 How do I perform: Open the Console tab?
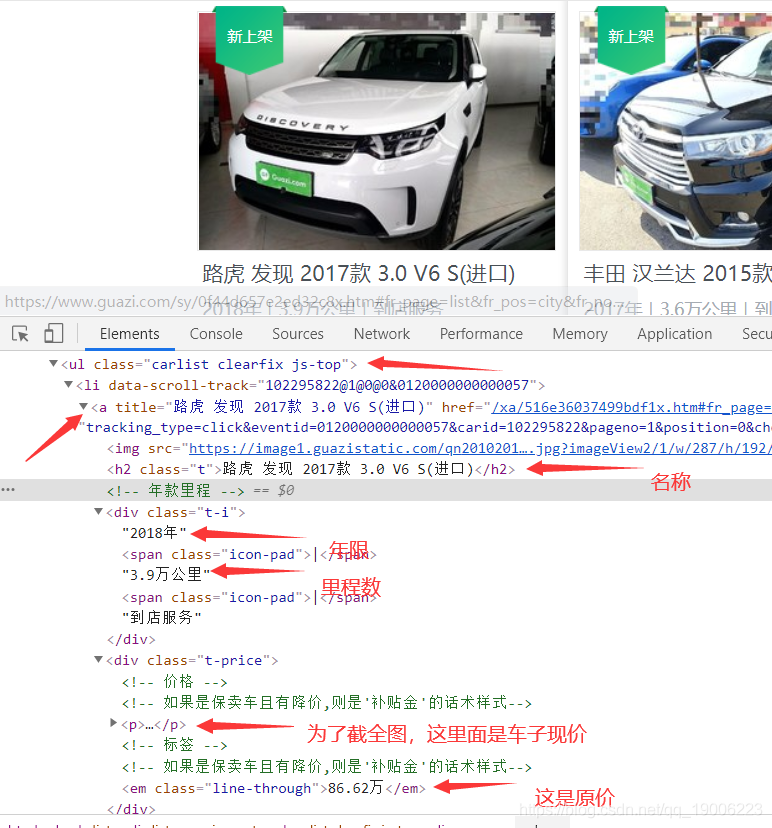[216, 334]
